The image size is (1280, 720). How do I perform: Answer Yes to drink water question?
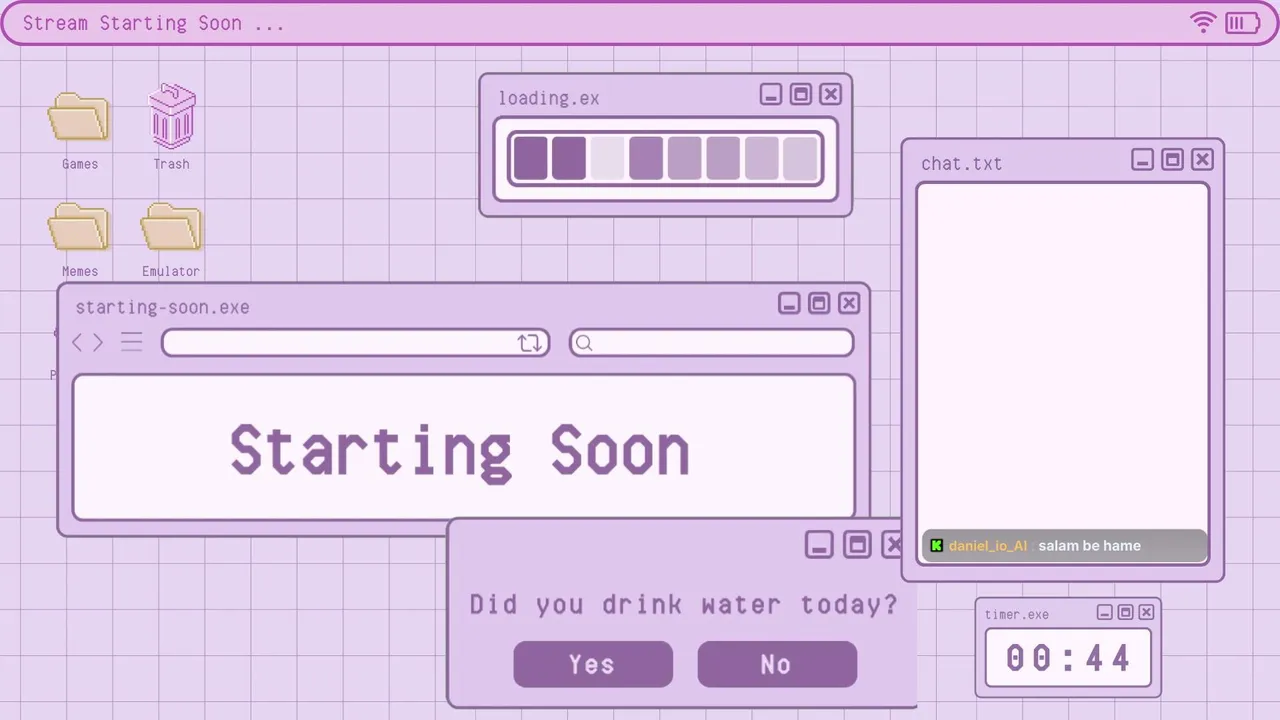click(x=593, y=664)
